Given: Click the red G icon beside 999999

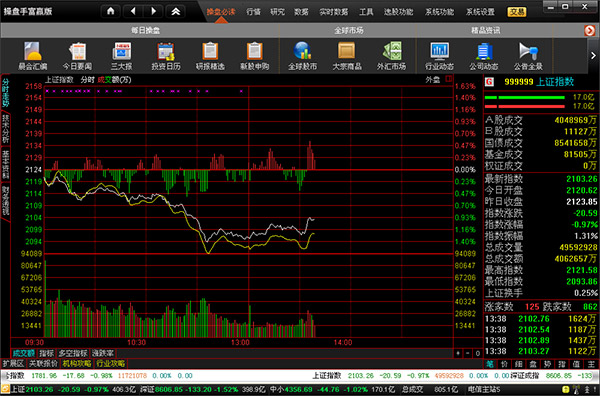Looking at the screenshot, I should (x=489, y=81).
